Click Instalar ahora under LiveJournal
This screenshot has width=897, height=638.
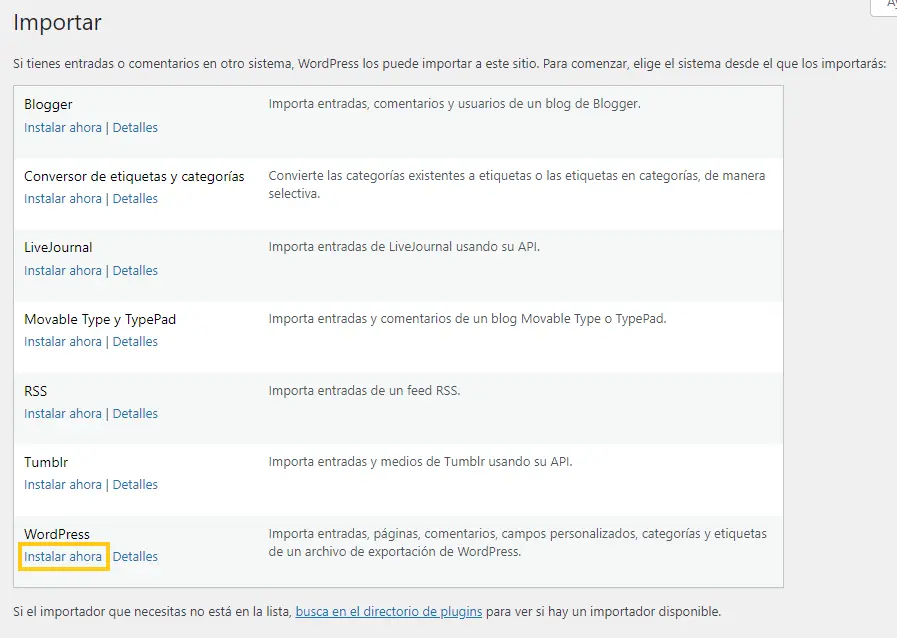tap(63, 271)
